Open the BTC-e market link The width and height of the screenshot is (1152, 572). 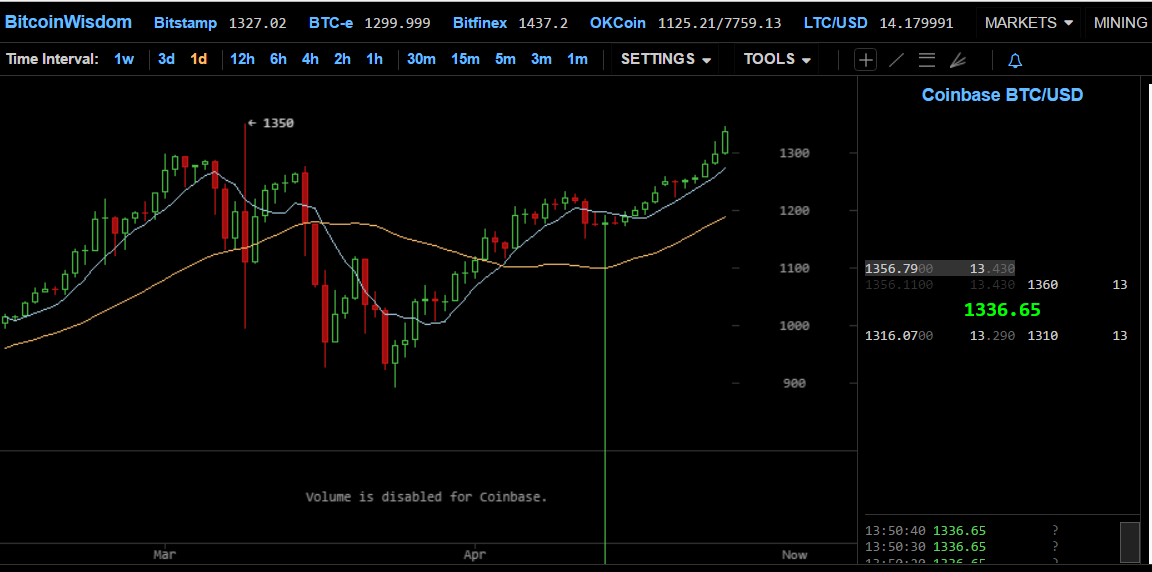tap(331, 23)
